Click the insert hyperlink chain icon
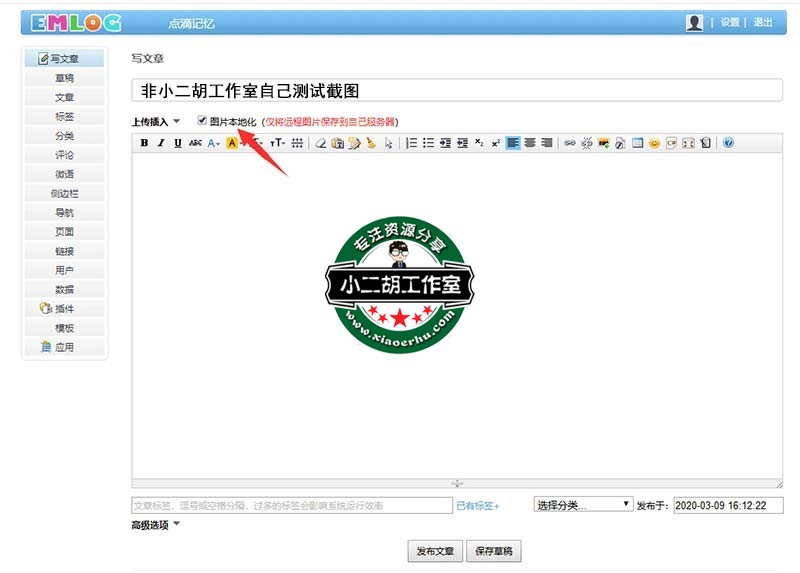The width and height of the screenshot is (800, 573). tap(570, 143)
